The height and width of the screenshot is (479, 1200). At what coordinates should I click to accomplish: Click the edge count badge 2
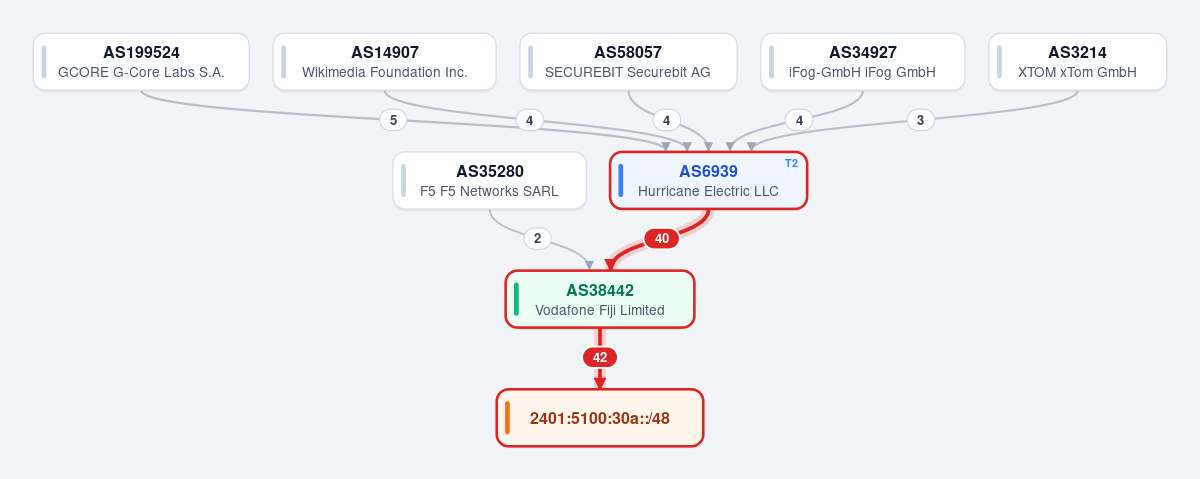(x=537, y=238)
